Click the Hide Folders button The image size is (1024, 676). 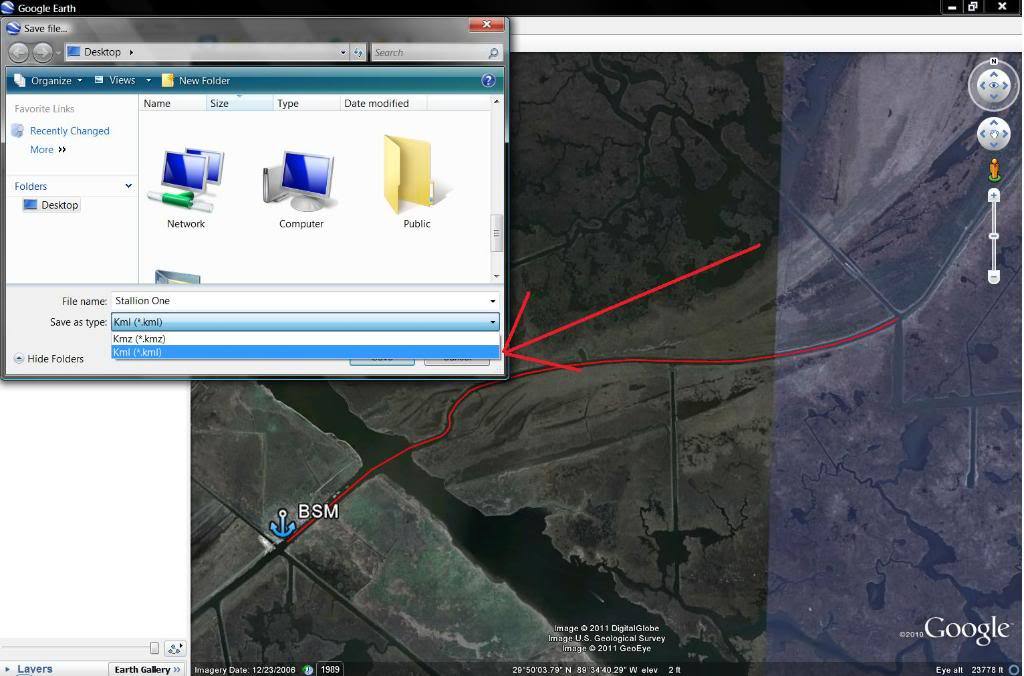click(49, 359)
